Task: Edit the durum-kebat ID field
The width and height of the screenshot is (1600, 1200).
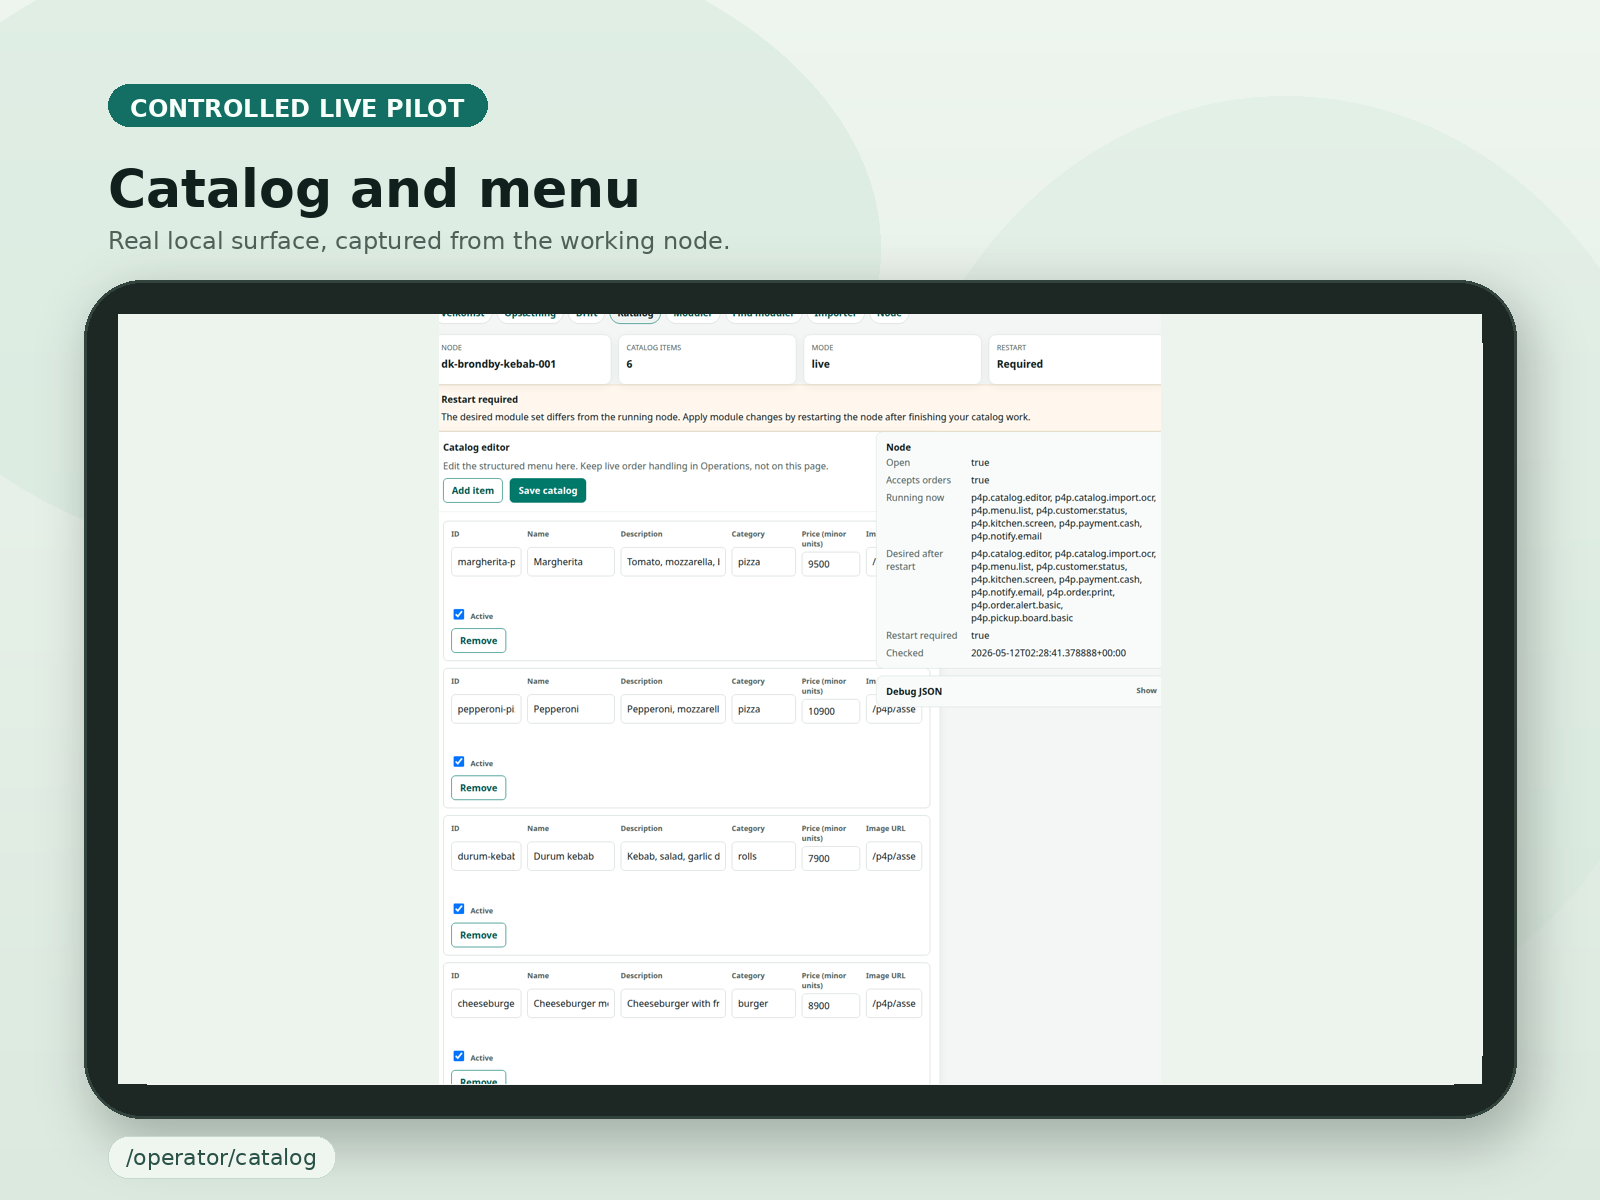Action: pos(486,856)
